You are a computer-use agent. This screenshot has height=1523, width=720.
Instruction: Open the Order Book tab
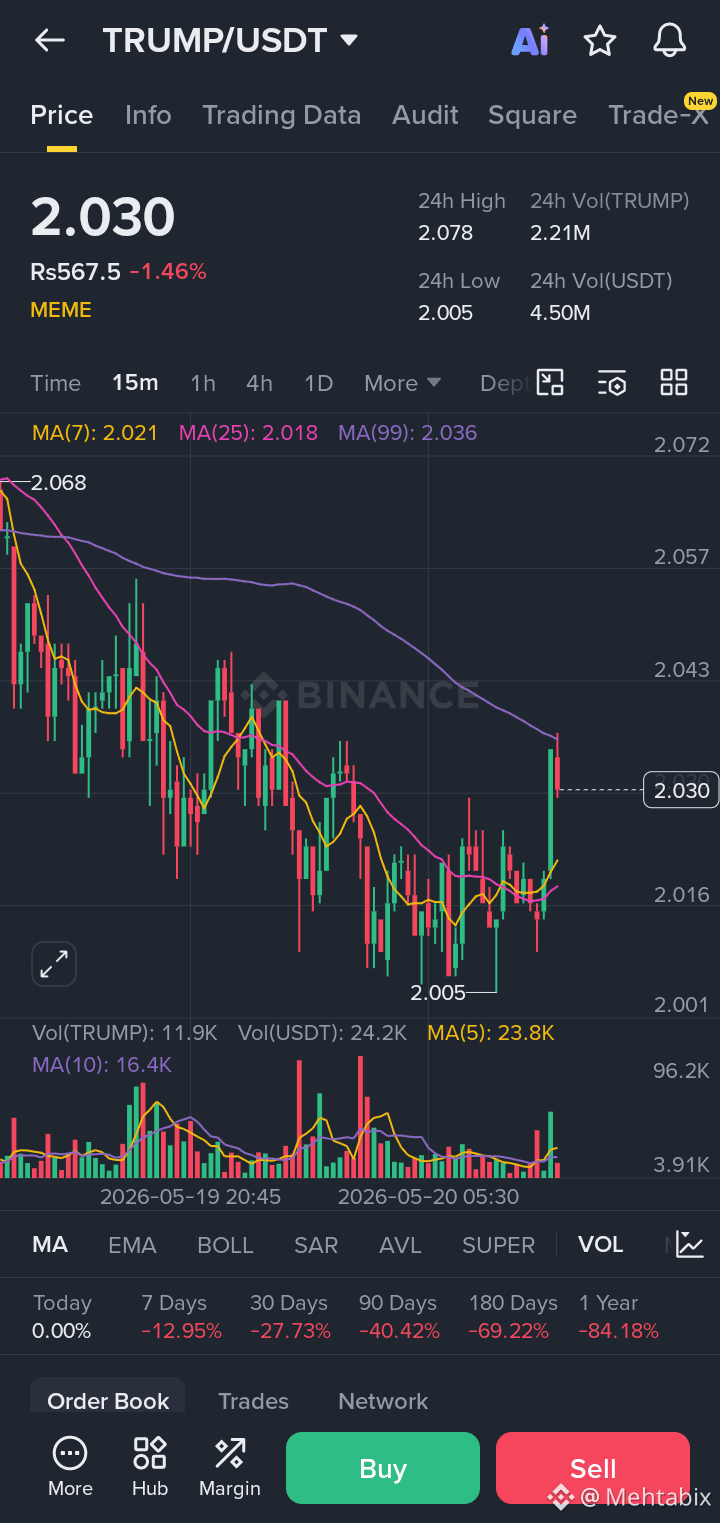pyautogui.click(x=108, y=1401)
